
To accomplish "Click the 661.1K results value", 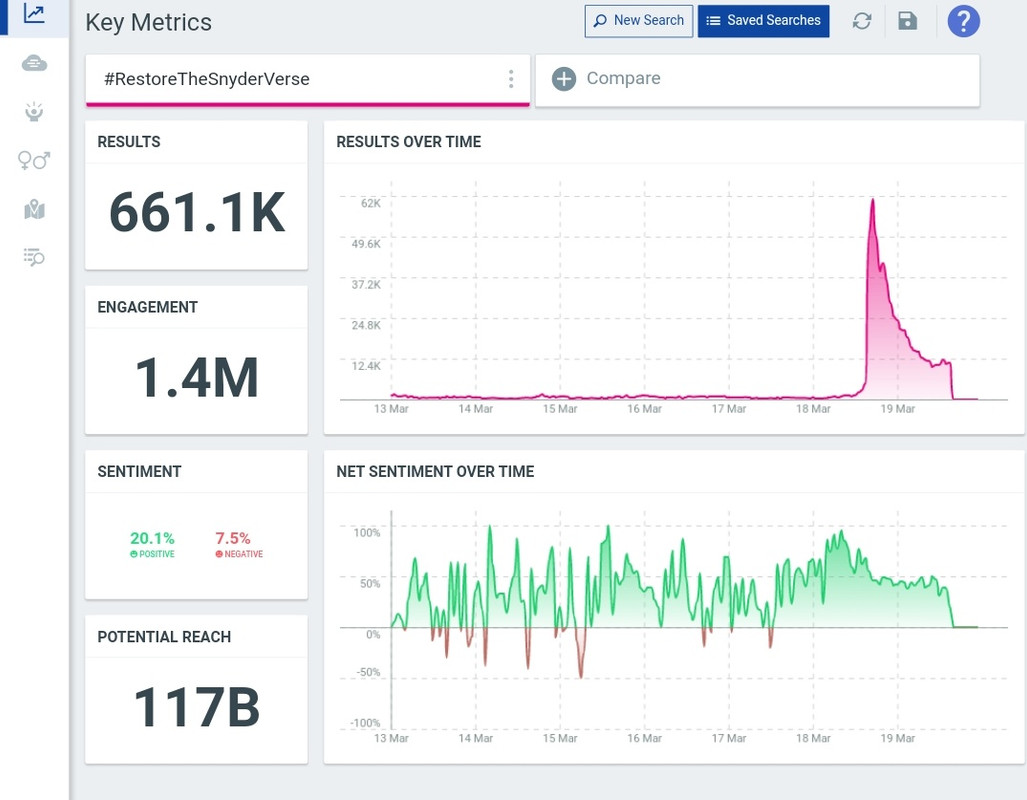I will click(197, 212).
